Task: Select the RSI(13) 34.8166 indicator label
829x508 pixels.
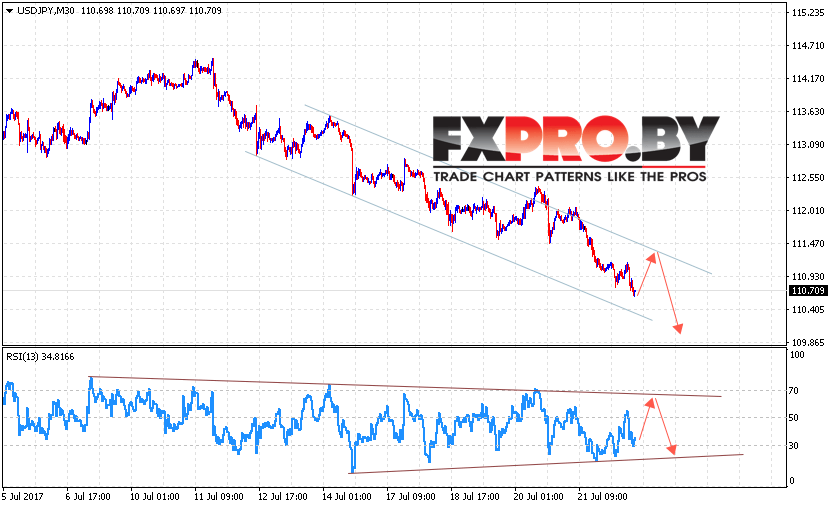Action: click(40, 357)
